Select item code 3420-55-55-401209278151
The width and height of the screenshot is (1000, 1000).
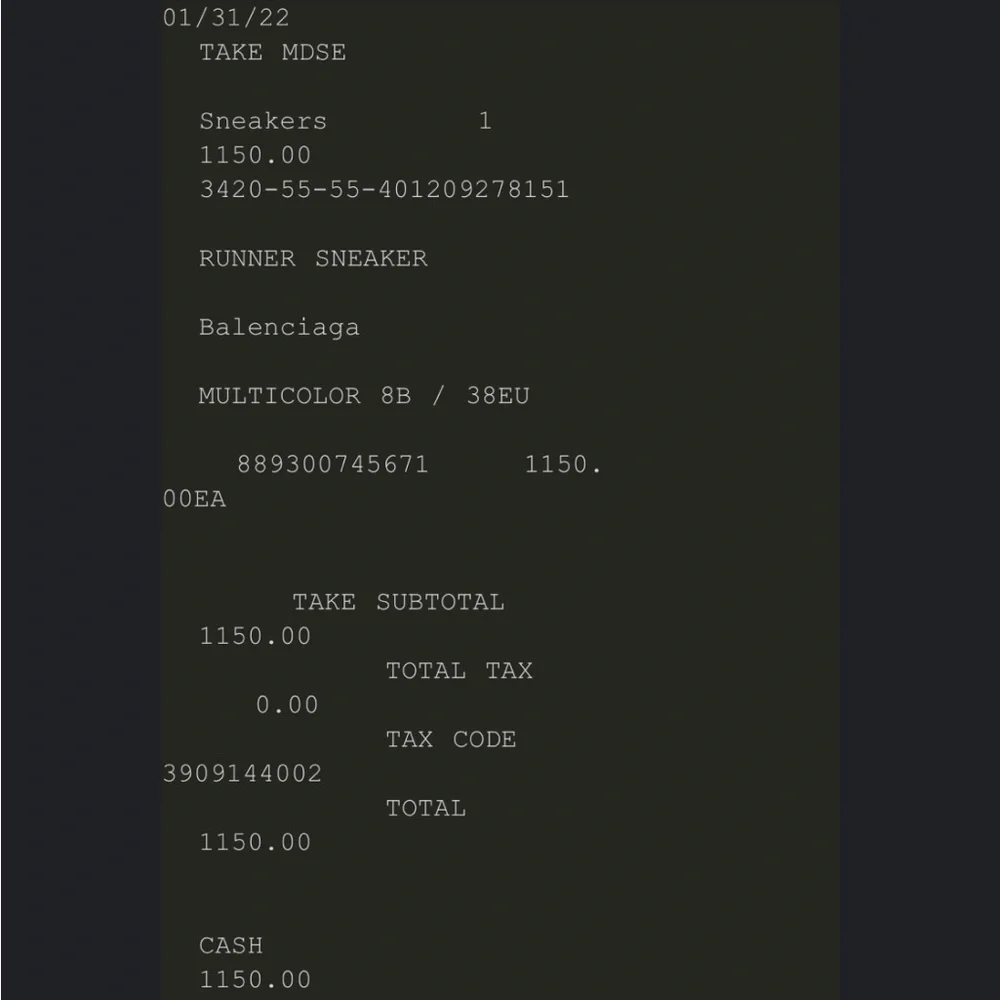pos(384,190)
